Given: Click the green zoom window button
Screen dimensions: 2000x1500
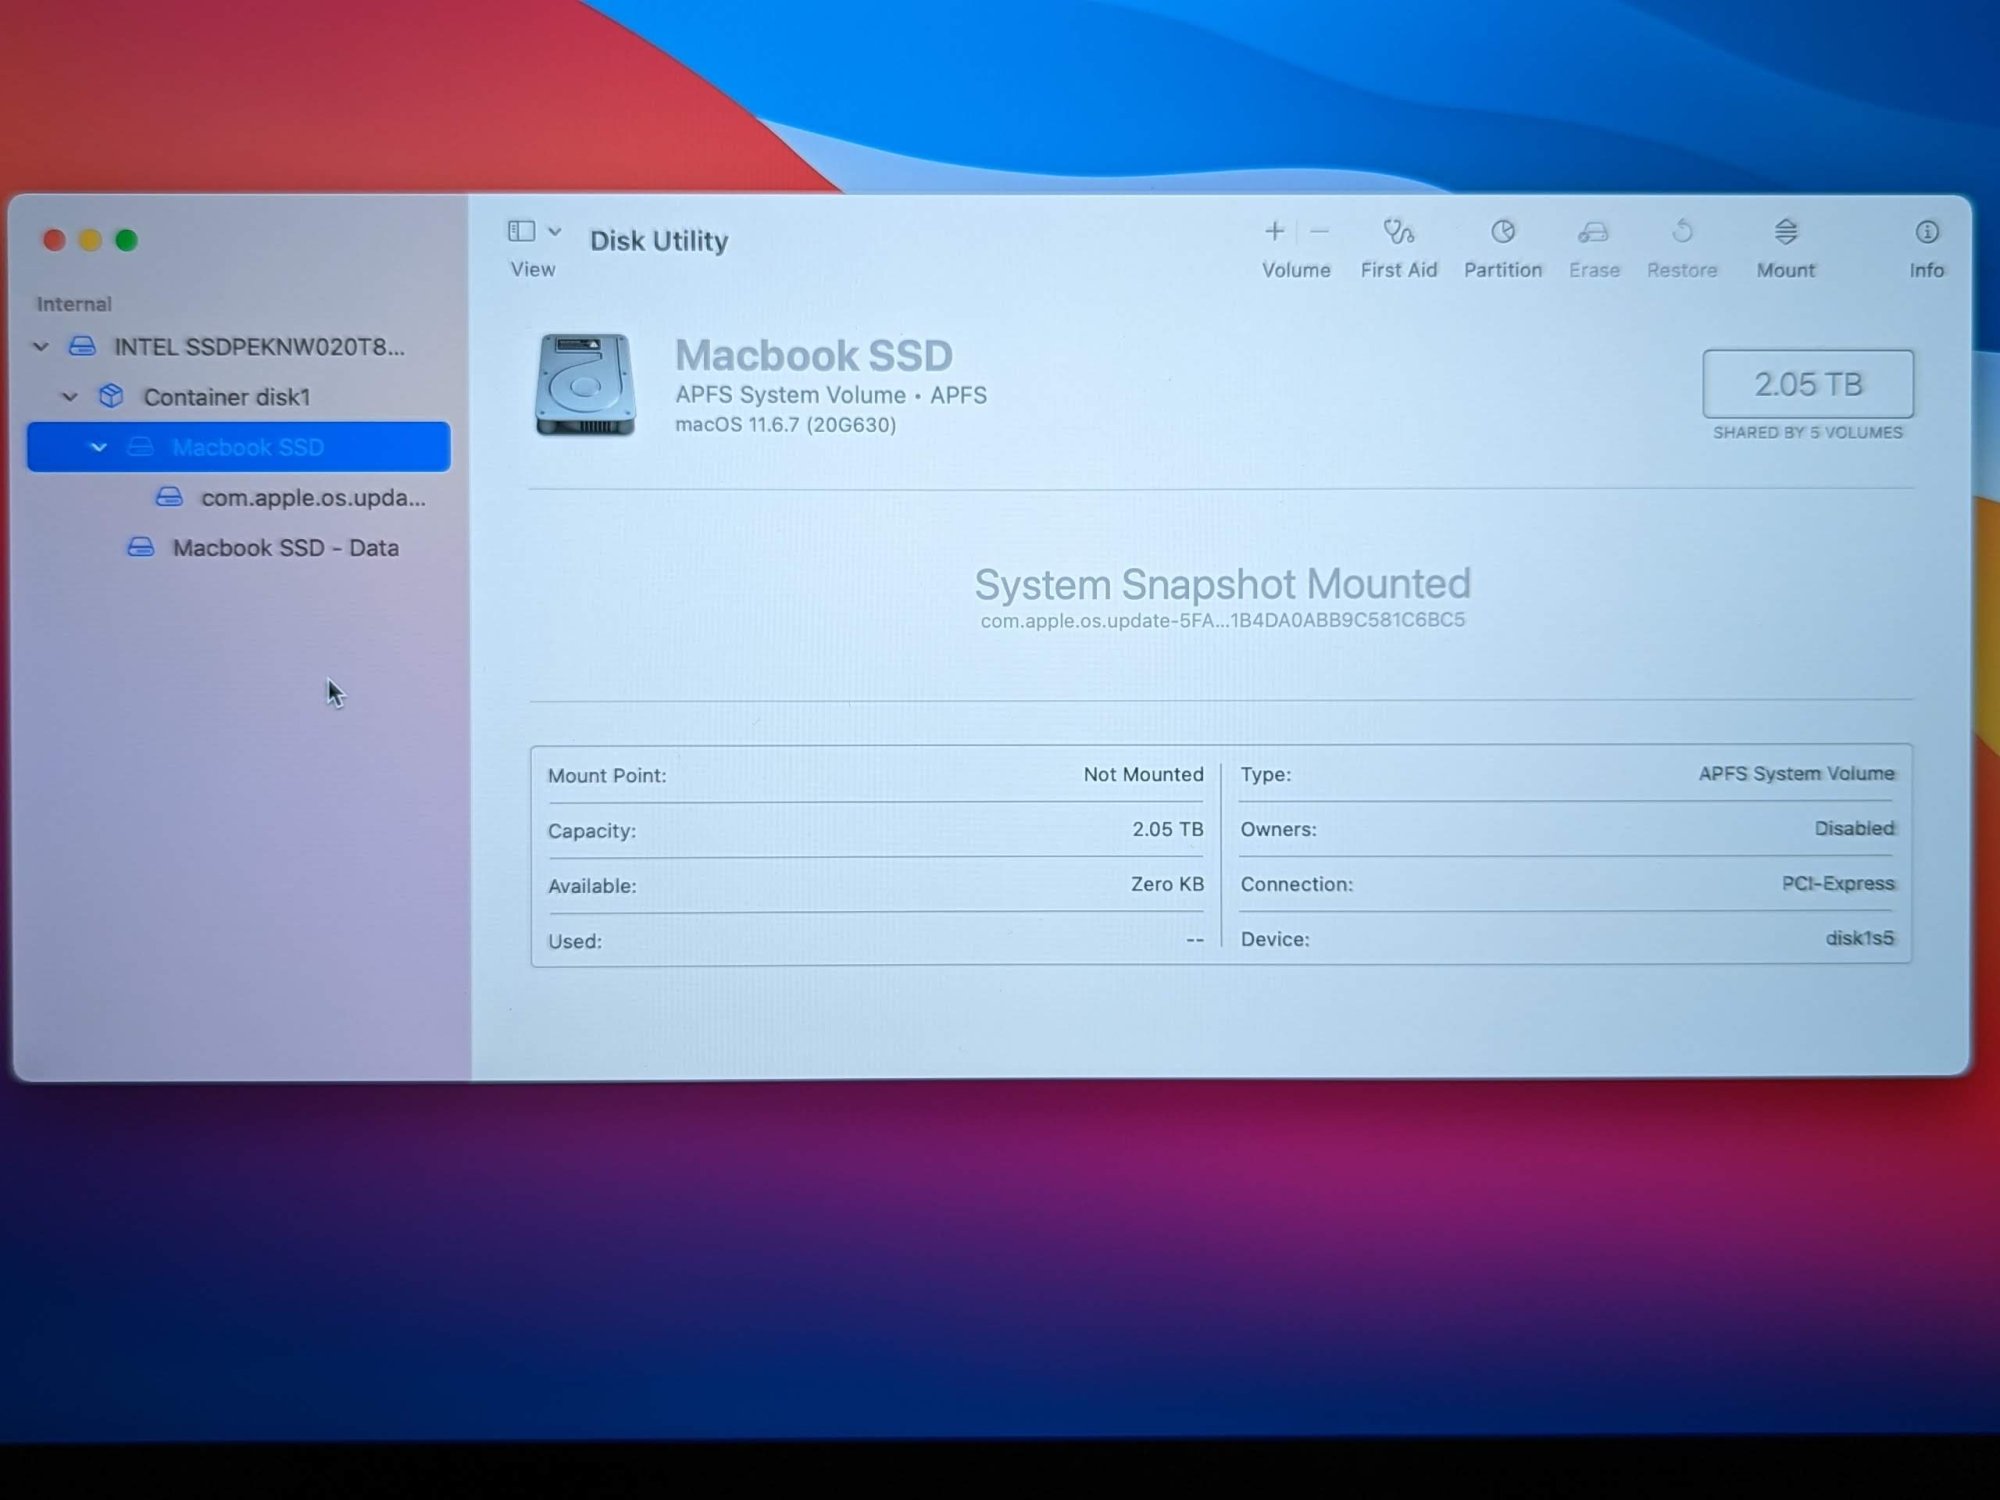Looking at the screenshot, I should click(127, 240).
